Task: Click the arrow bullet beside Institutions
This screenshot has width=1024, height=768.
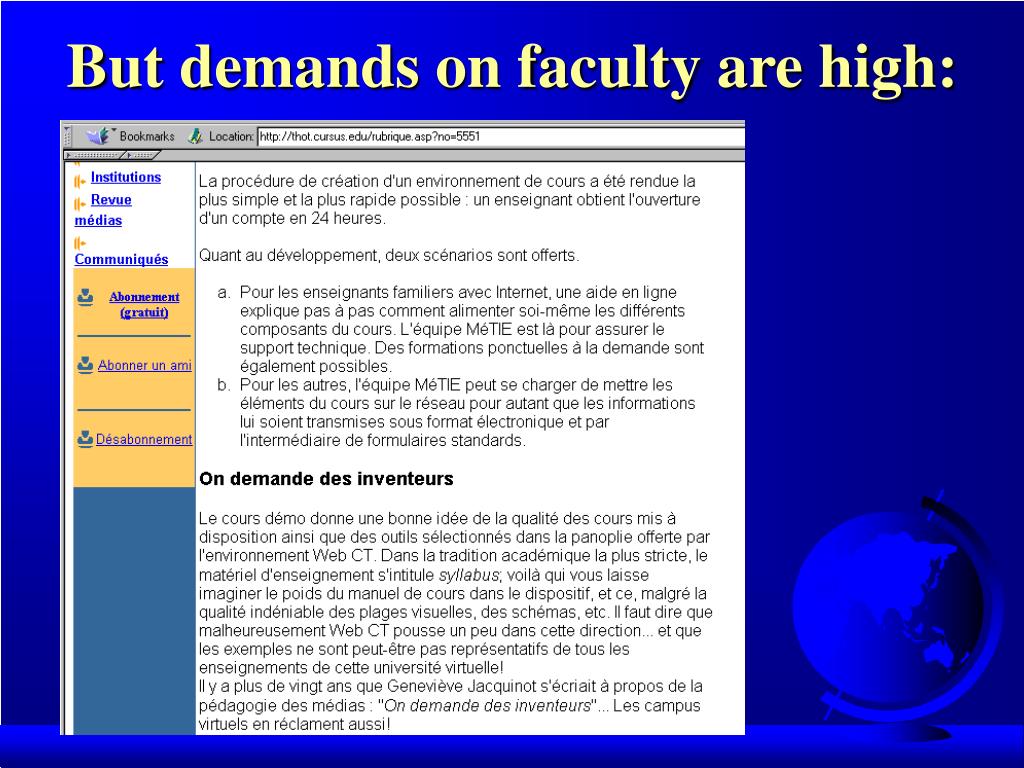Action: pos(80,181)
